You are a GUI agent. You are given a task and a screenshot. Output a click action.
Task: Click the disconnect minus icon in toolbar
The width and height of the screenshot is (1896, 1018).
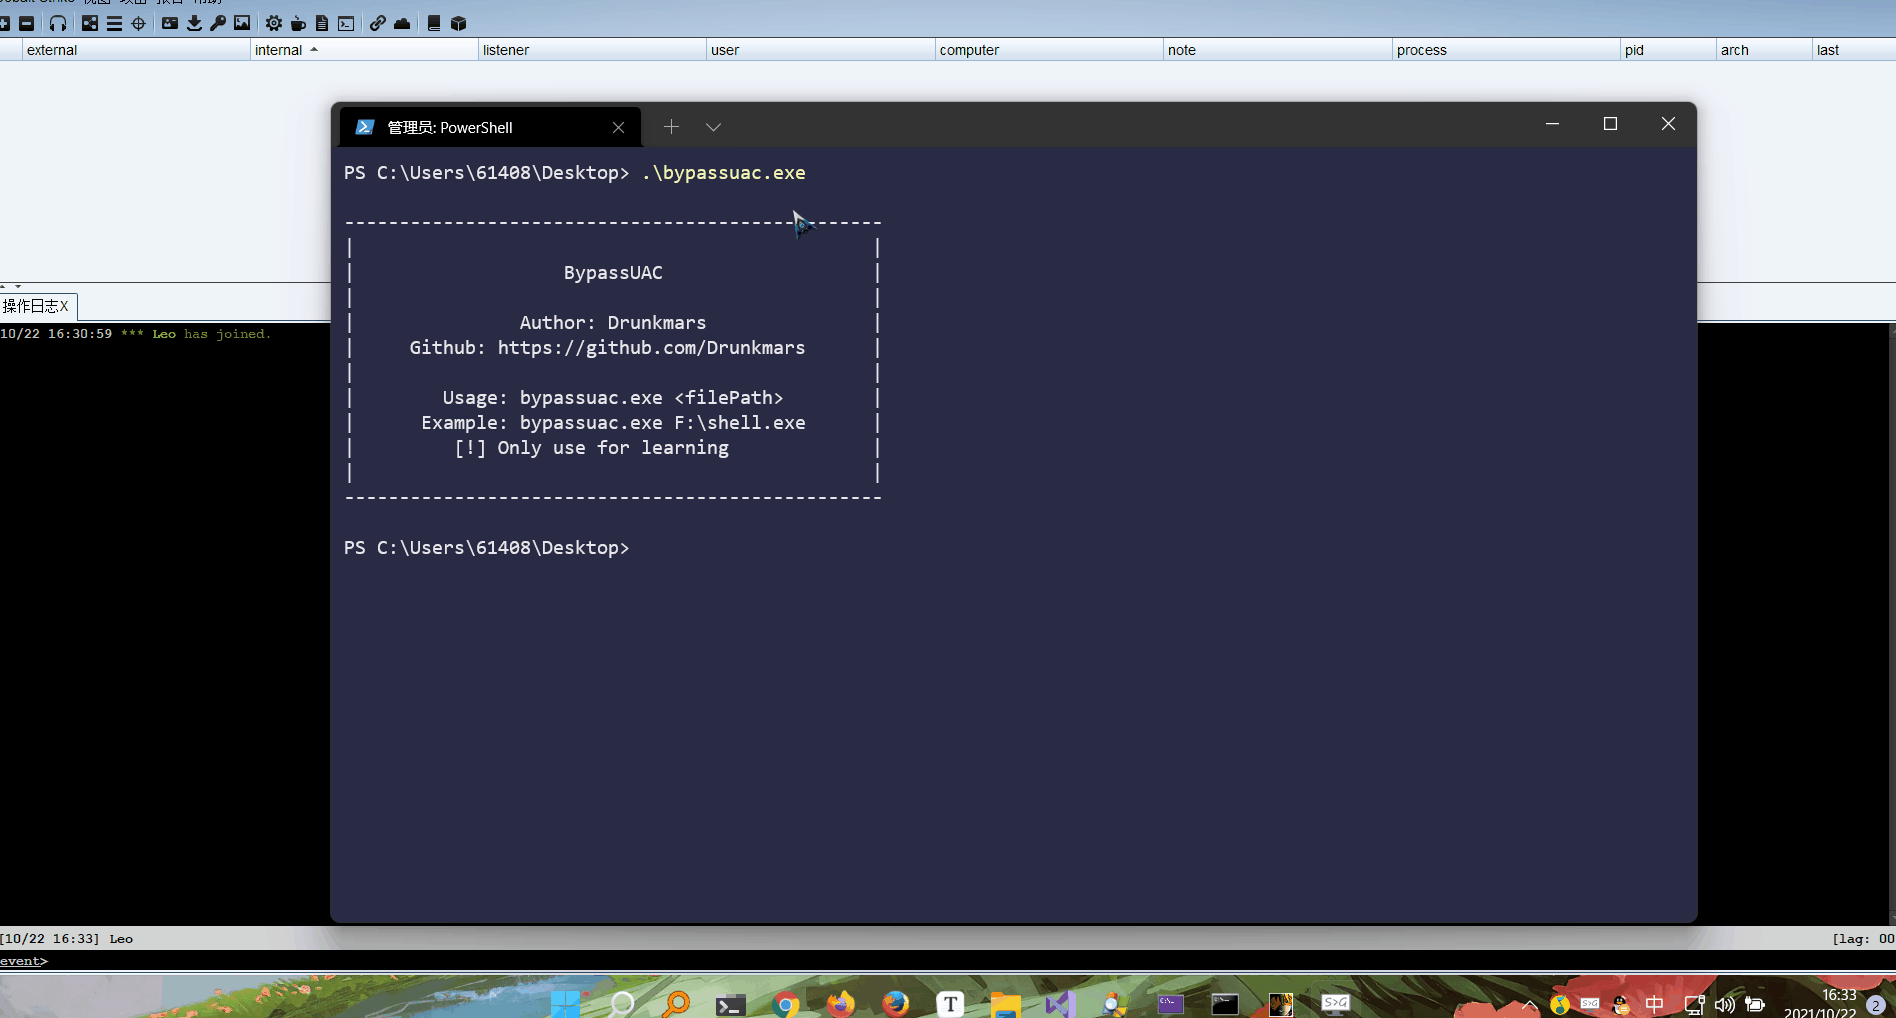click(x=27, y=23)
